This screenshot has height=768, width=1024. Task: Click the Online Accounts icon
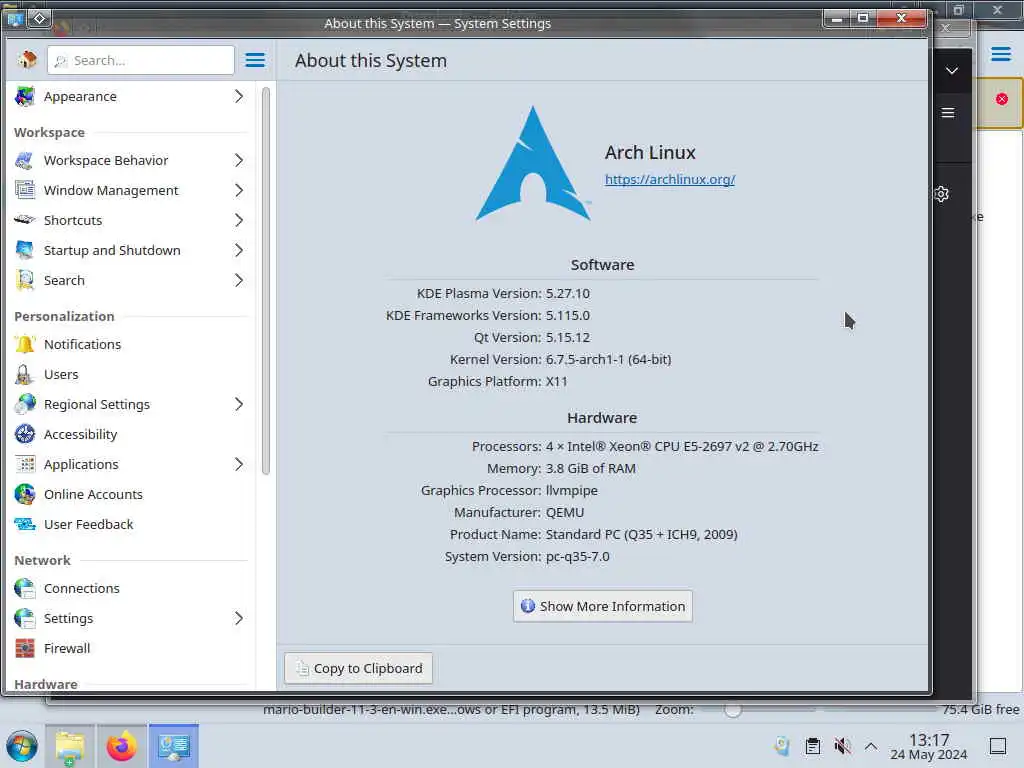coord(25,494)
